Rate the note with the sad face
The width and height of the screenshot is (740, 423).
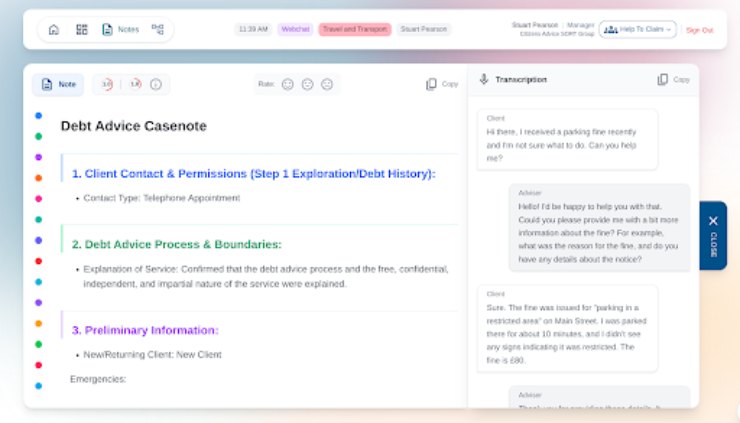point(327,85)
